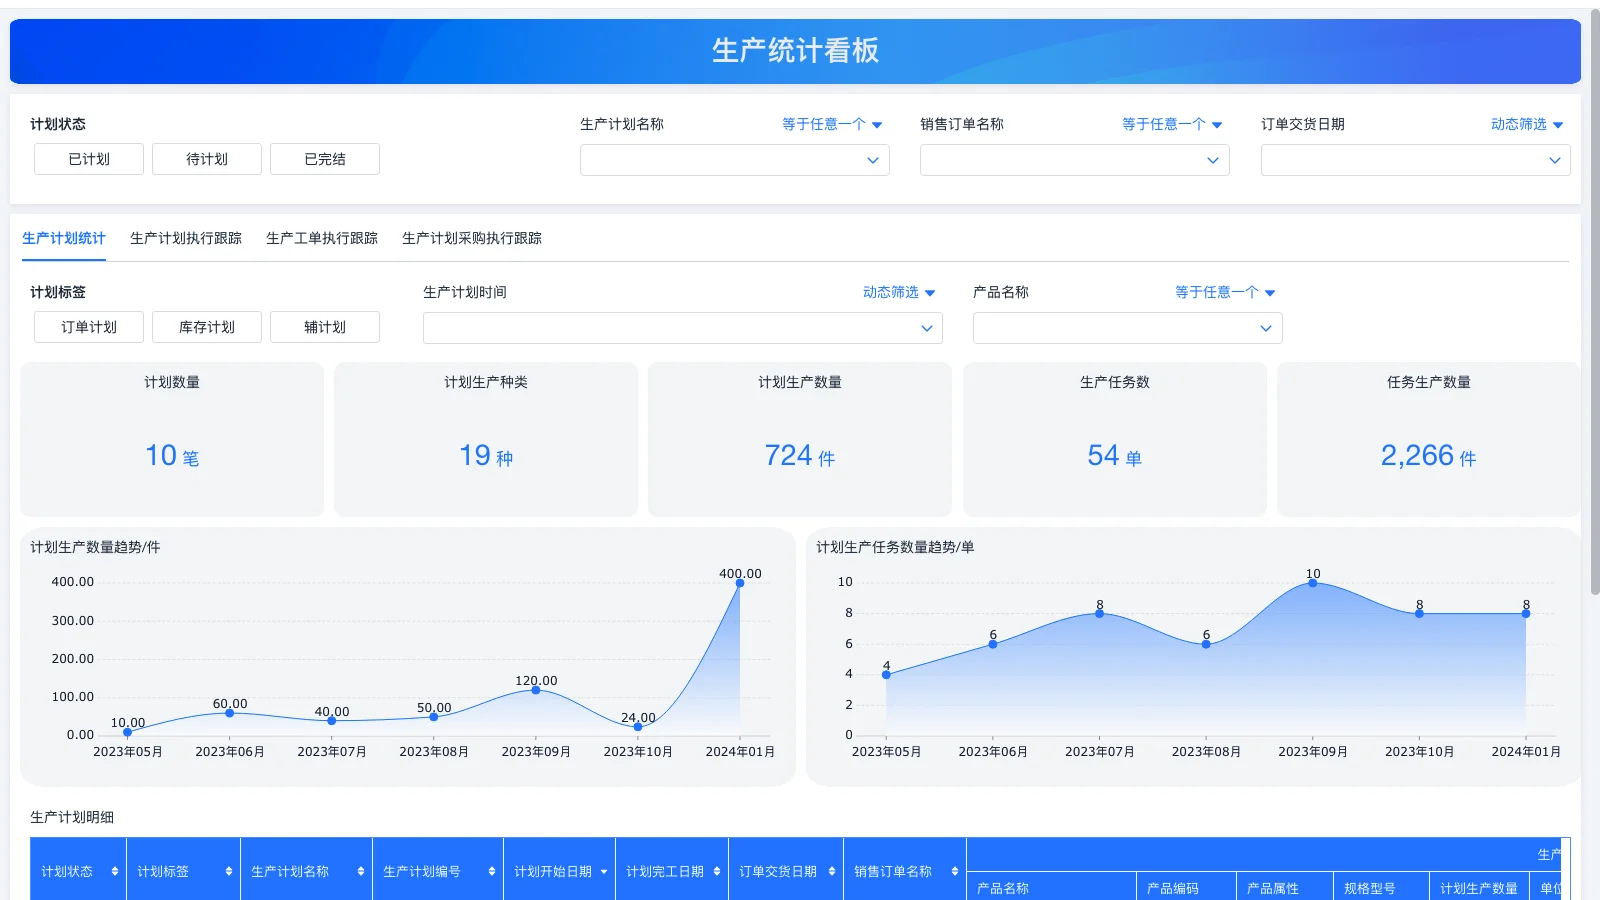
Task: Switch to the 生产计划执行跟踪 tab
Action: pos(186,238)
